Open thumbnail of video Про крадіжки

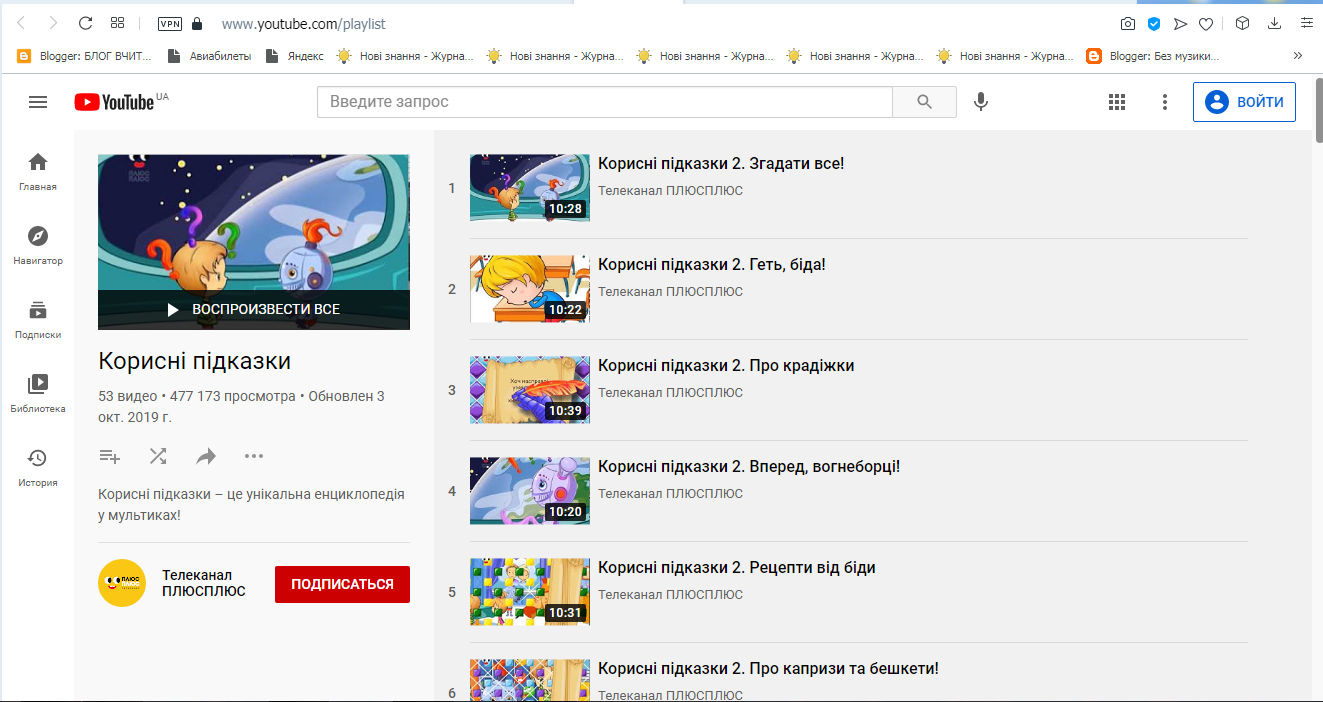click(x=530, y=390)
